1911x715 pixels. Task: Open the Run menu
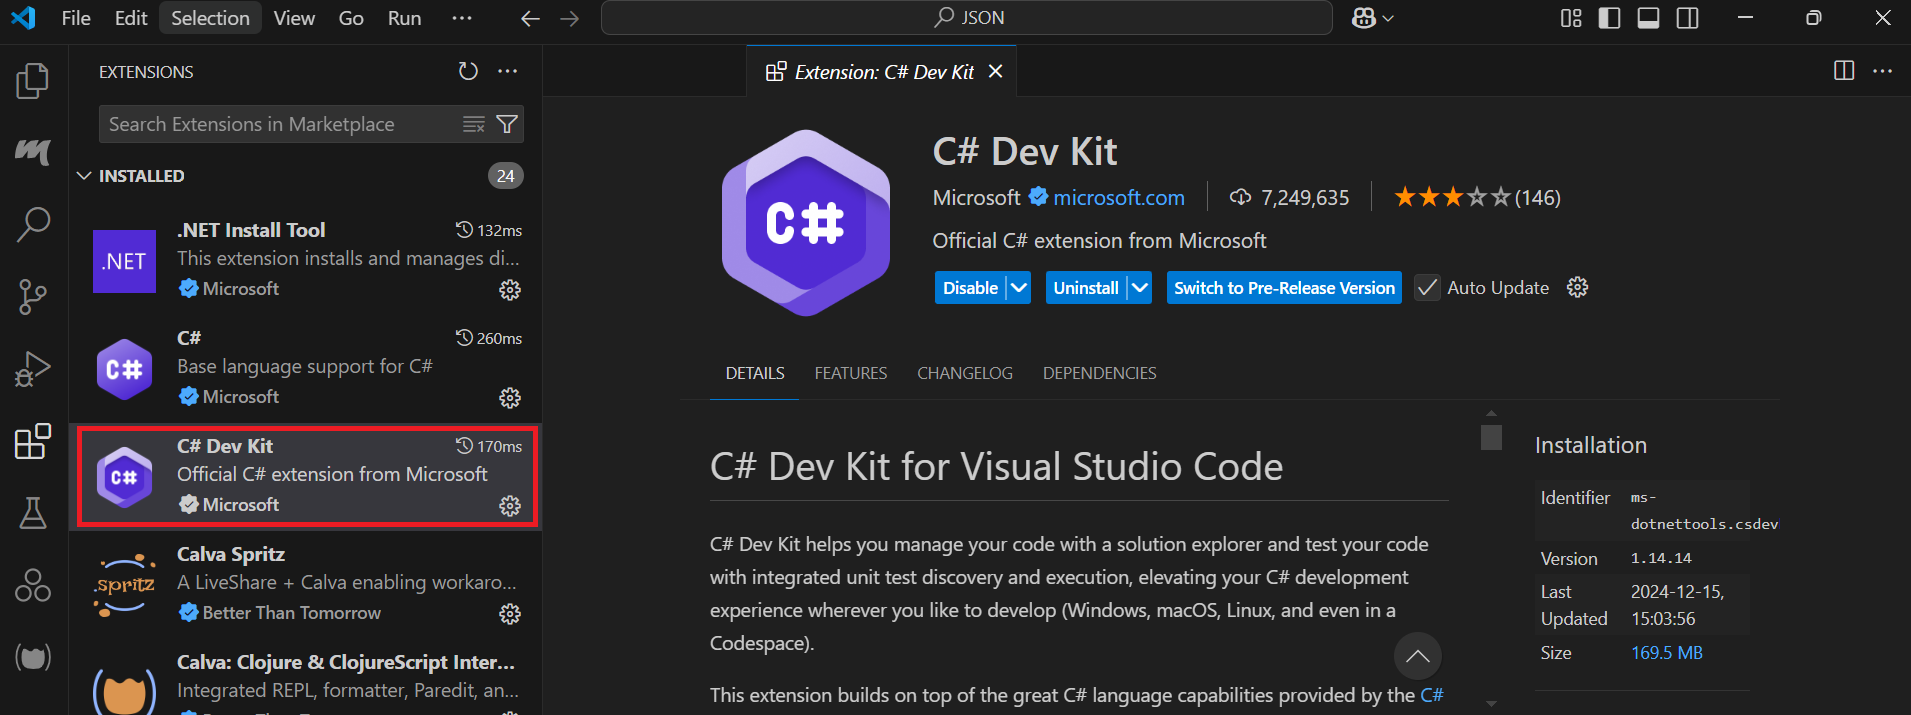[x=404, y=18]
